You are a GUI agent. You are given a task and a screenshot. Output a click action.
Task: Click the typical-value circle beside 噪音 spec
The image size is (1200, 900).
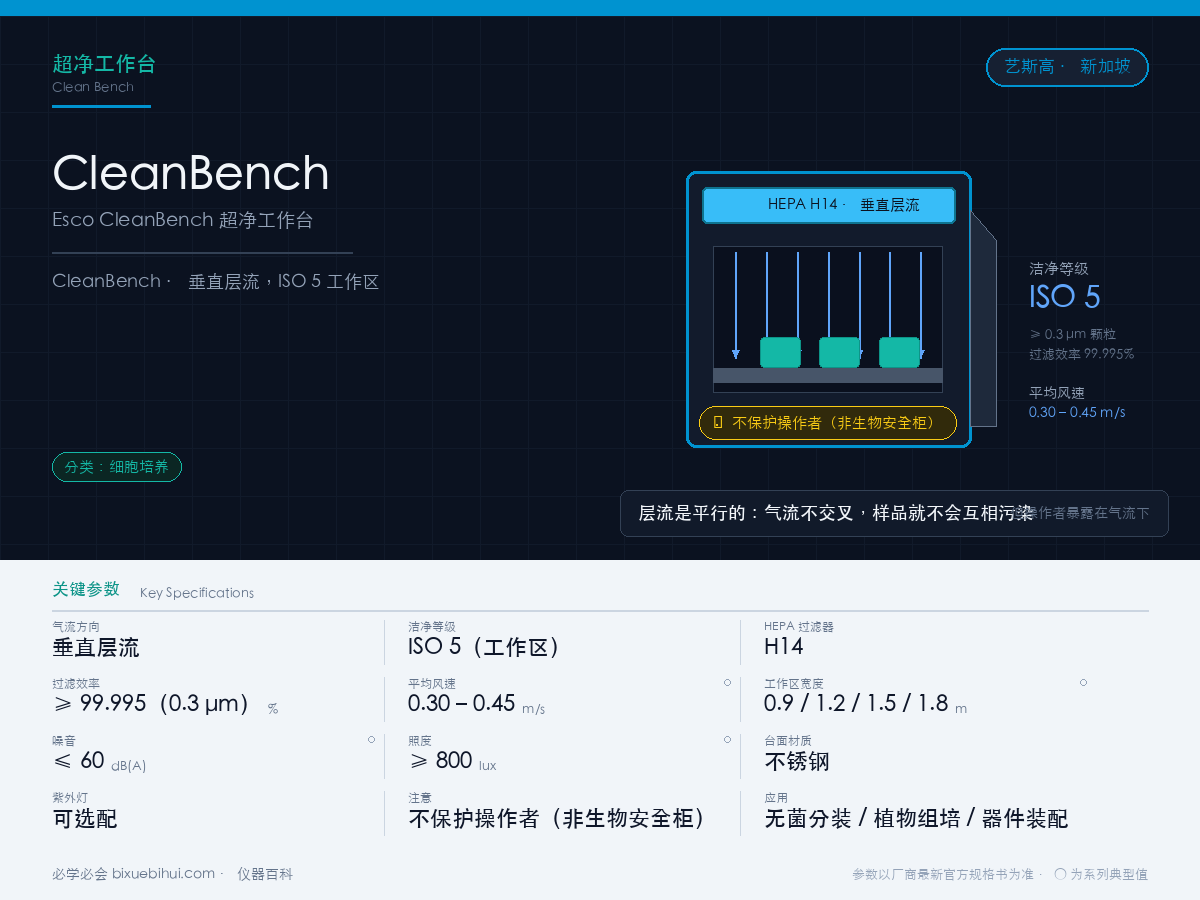tap(371, 739)
